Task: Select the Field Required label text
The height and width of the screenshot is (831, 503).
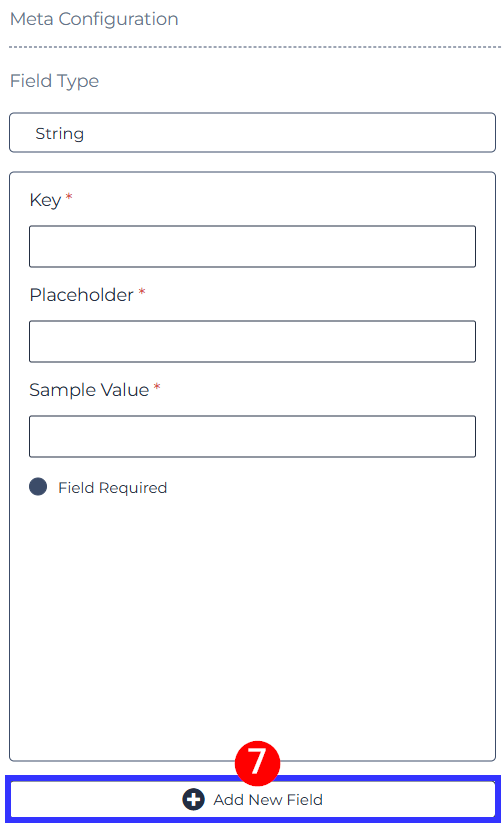Action: click(112, 488)
